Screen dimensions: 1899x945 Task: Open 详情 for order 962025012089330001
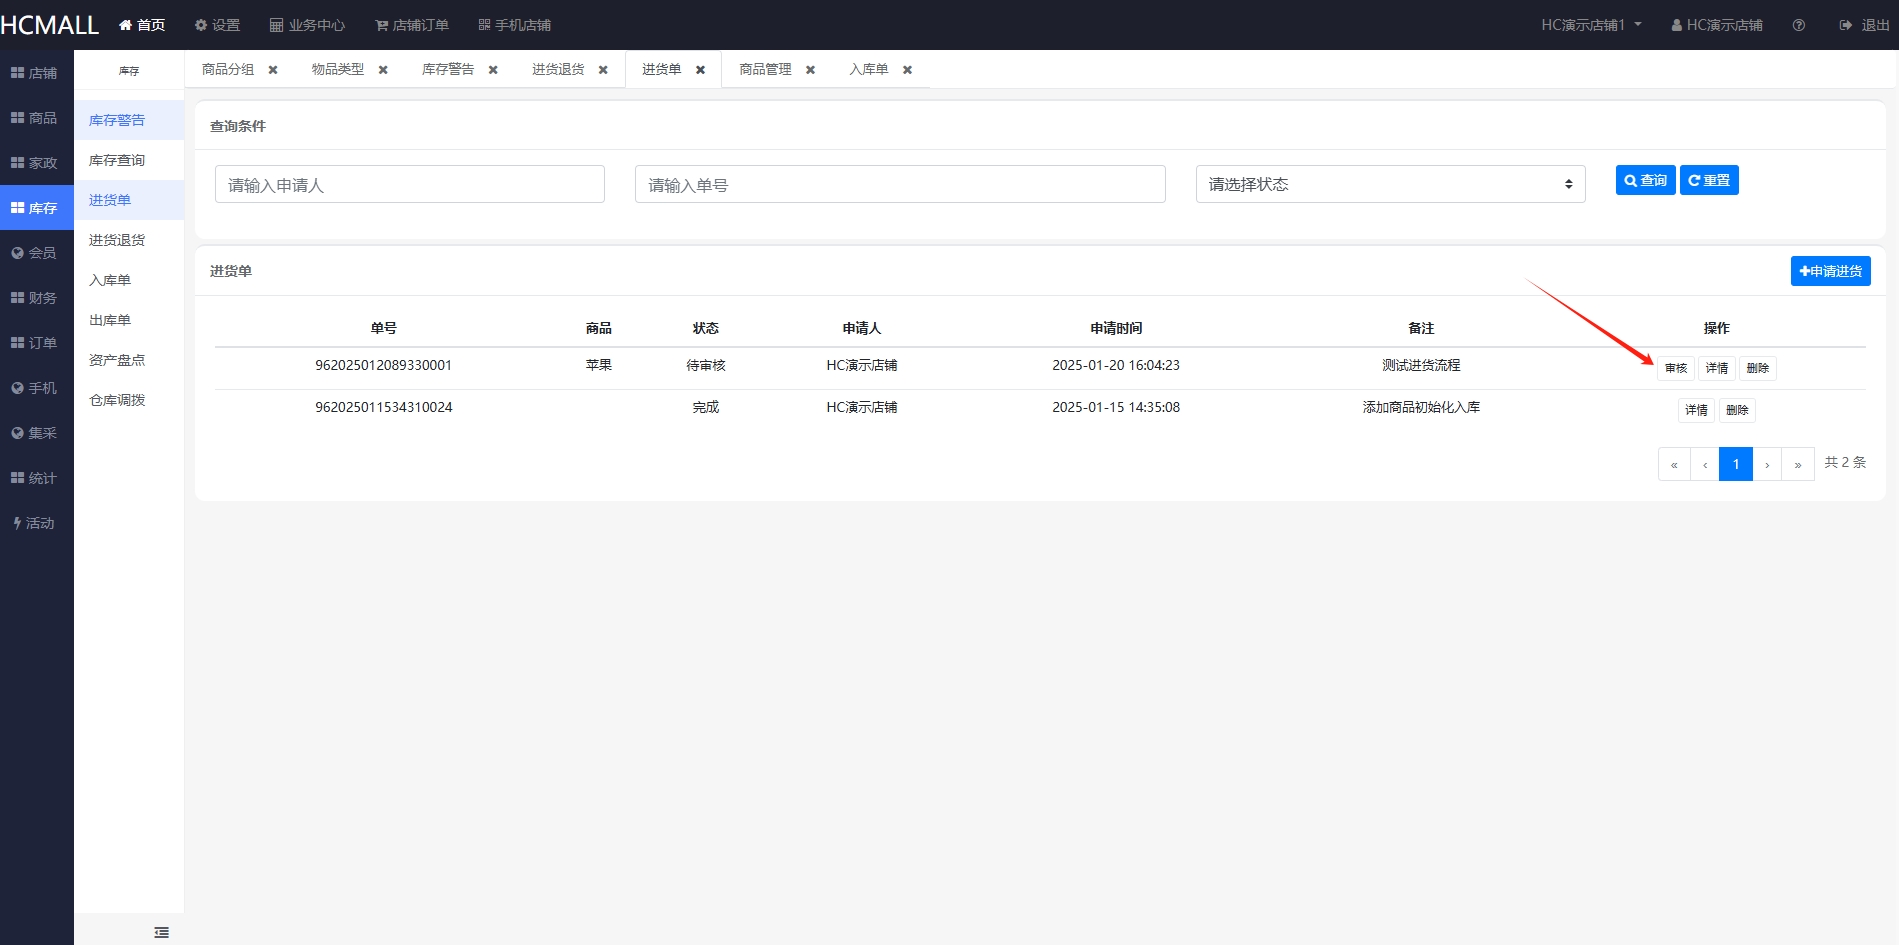pyautogui.click(x=1717, y=368)
